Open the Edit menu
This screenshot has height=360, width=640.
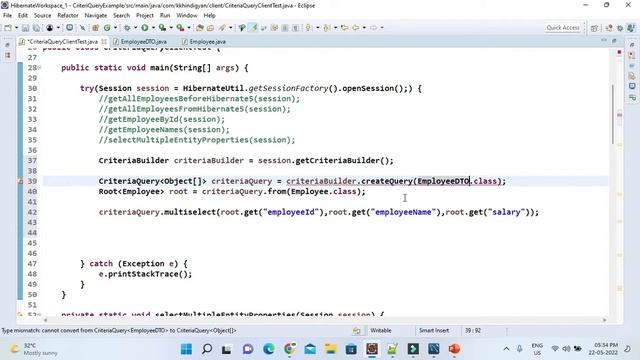pyautogui.click(x=23, y=16)
